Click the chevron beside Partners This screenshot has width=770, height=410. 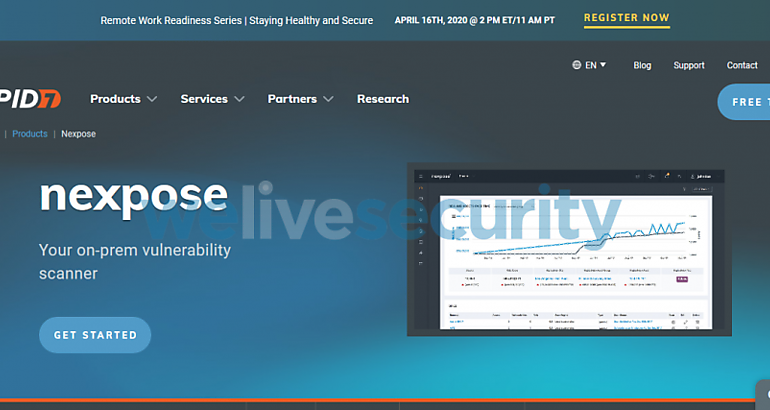pos(329,99)
